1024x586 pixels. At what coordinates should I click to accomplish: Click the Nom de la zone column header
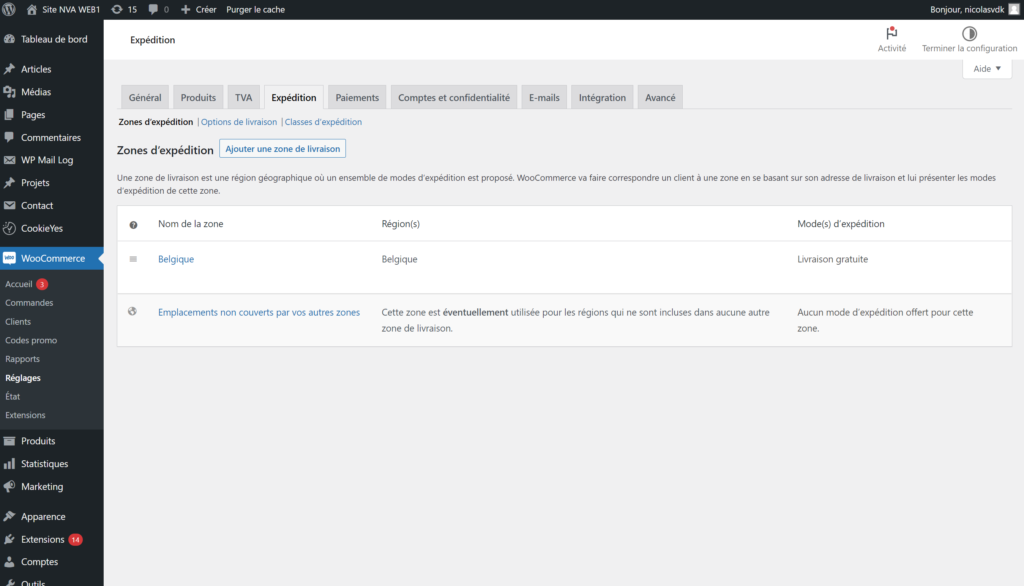[x=191, y=223]
